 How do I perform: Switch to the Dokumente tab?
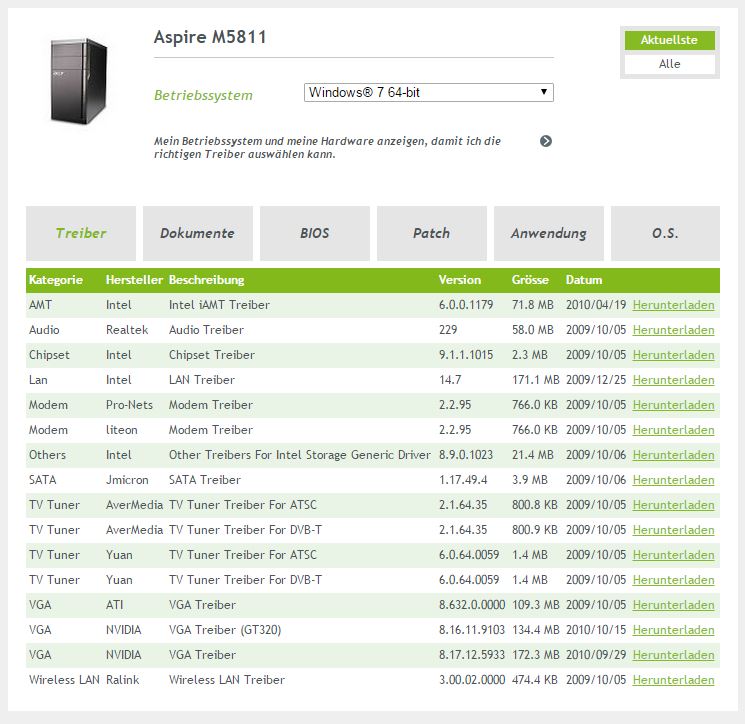pyautogui.click(x=198, y=233)
